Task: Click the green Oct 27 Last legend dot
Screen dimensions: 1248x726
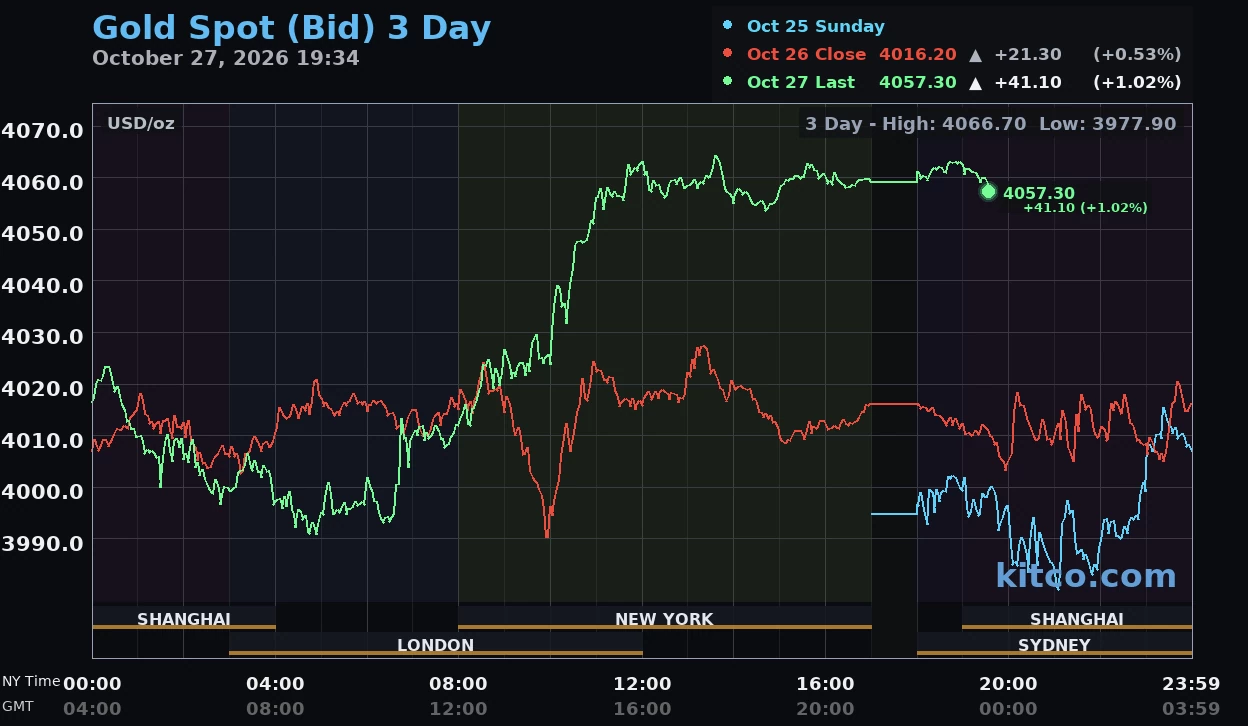Action: pos(727,82)
